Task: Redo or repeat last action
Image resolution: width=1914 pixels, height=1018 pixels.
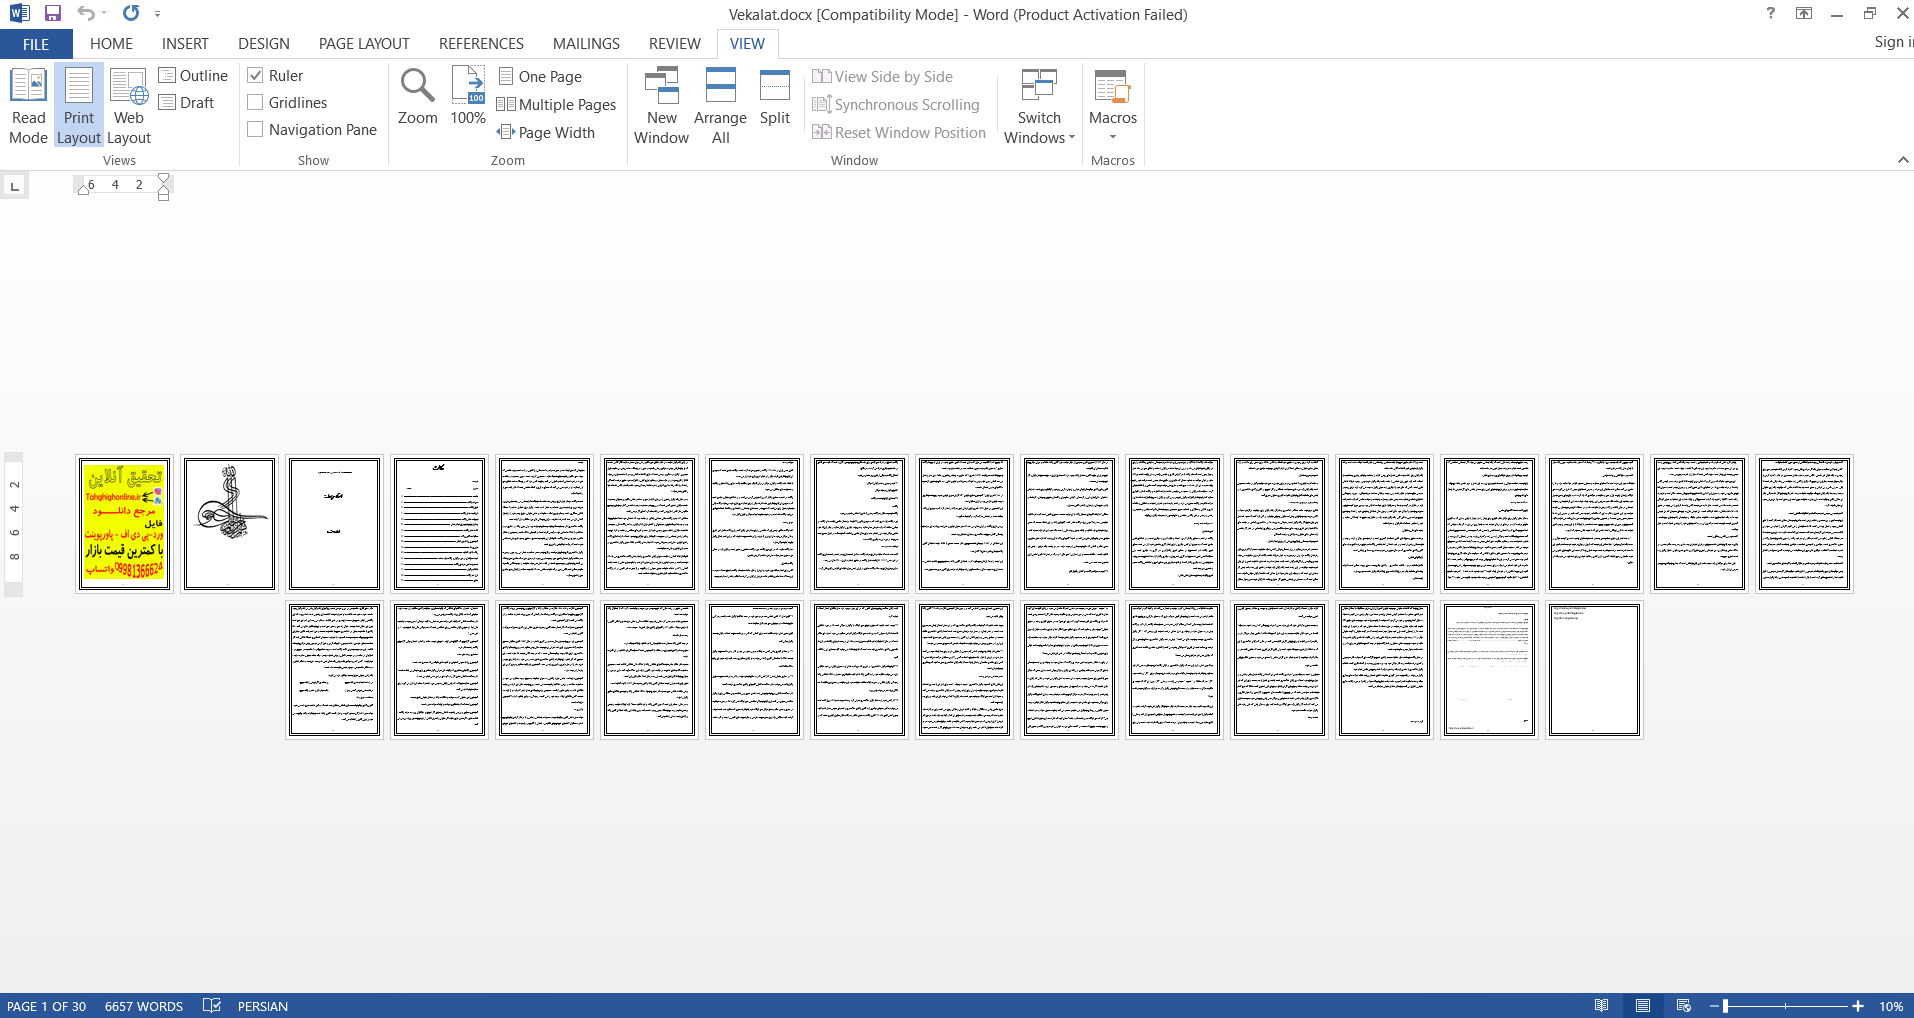Action: (131, 14)
